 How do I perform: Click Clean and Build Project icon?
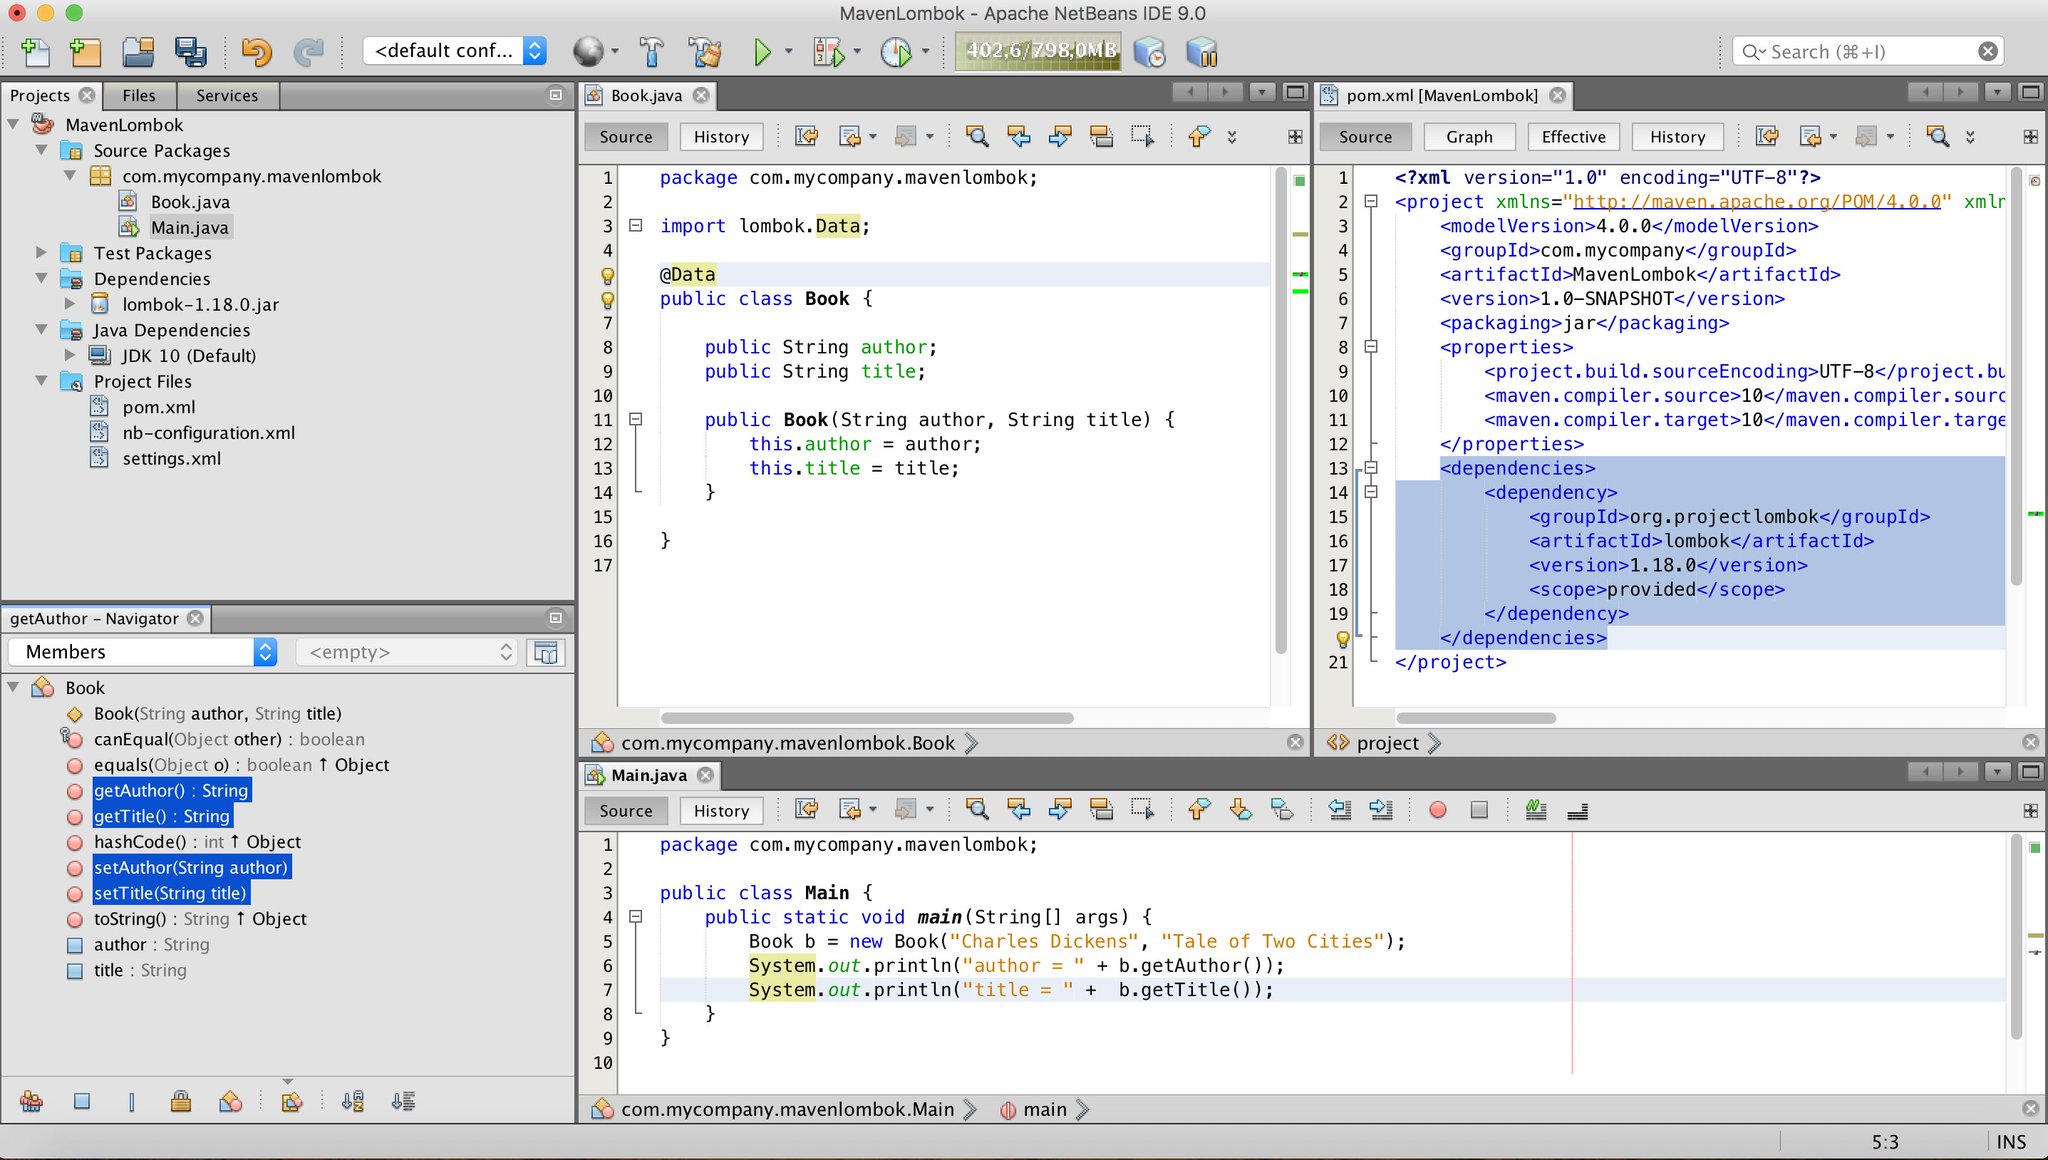tap(705, 51)
